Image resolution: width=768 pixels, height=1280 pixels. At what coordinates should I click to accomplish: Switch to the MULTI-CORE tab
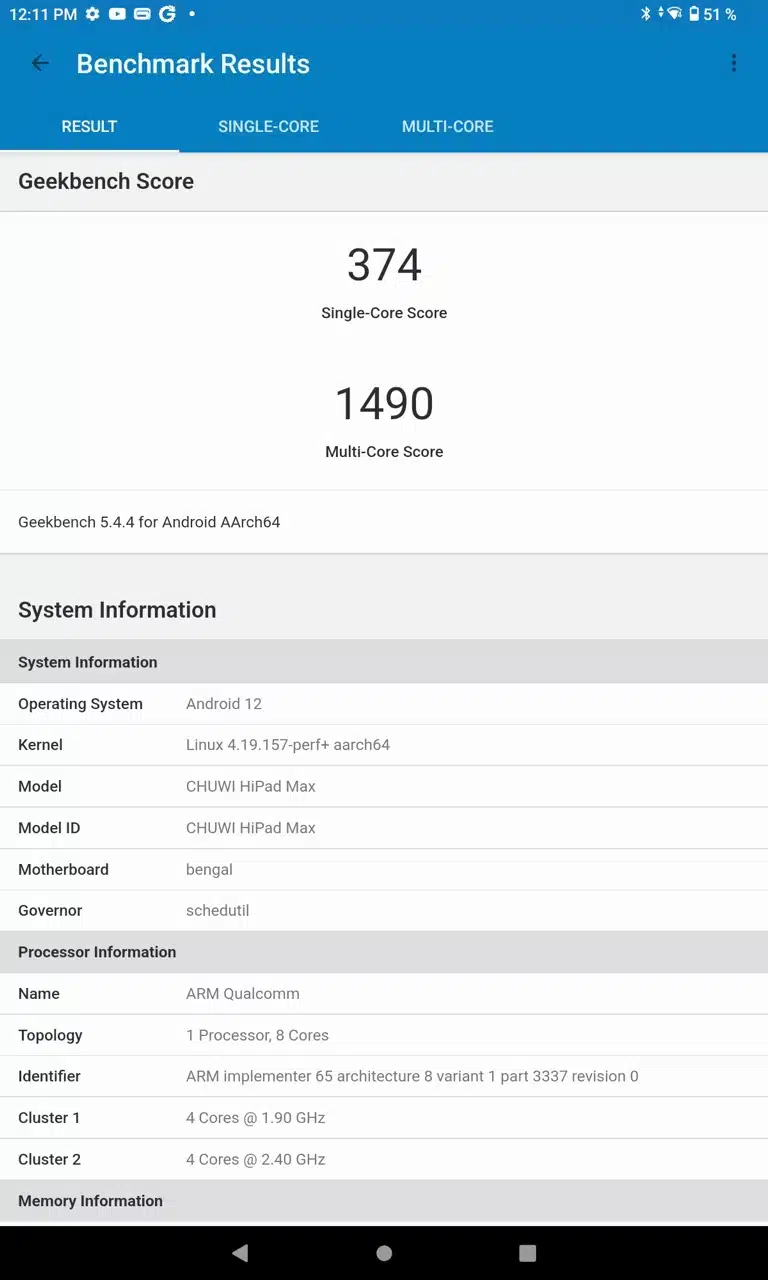tap(447, 127)
